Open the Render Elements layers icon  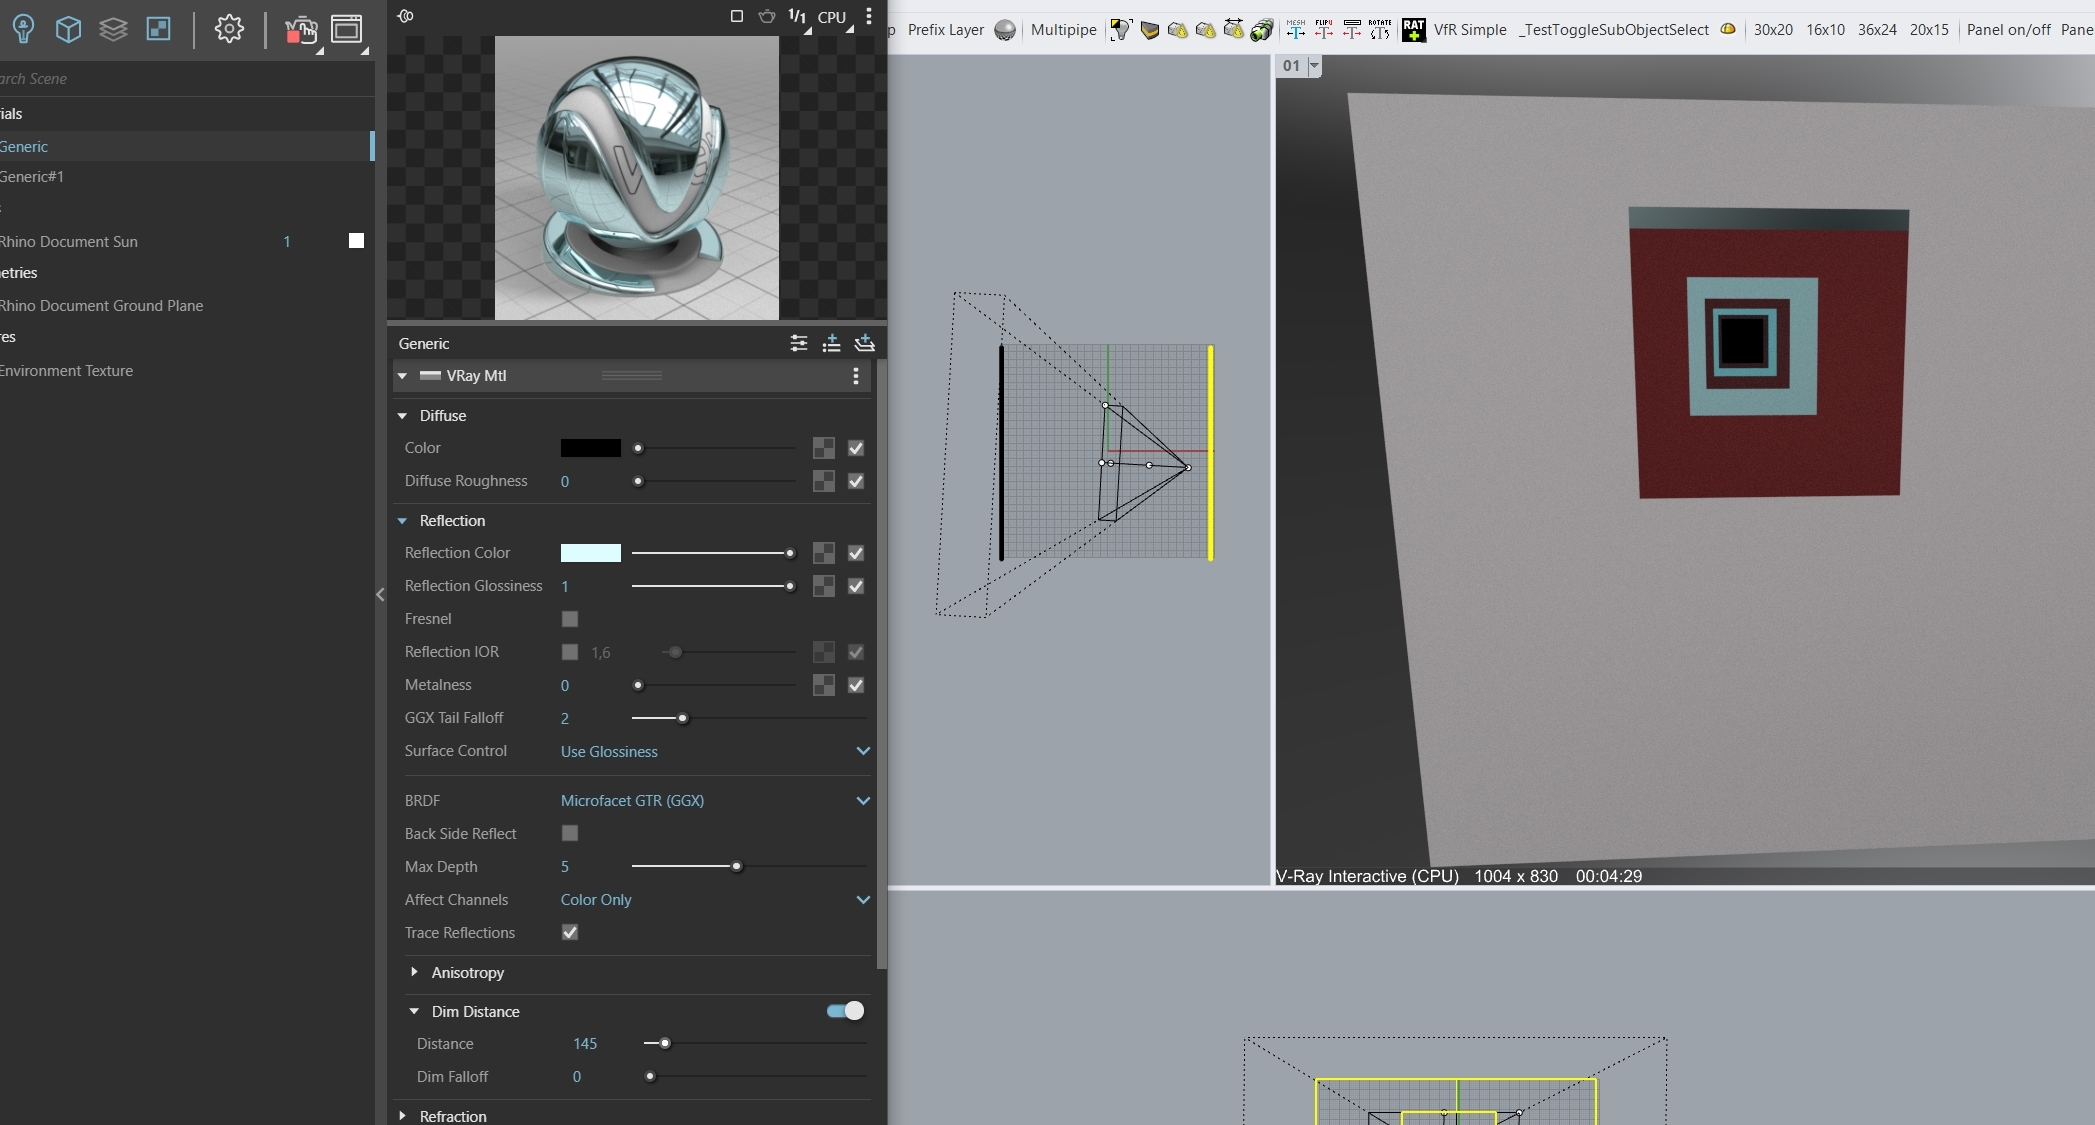coord(113,29)
